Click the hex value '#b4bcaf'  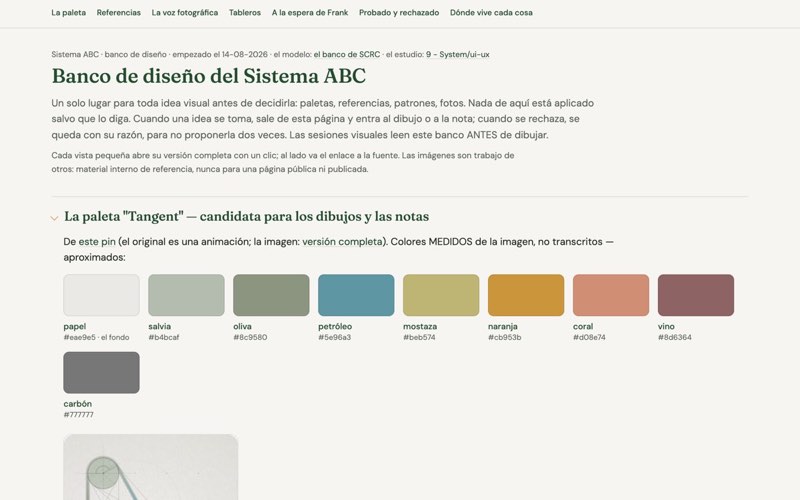[x=164, y=337]
